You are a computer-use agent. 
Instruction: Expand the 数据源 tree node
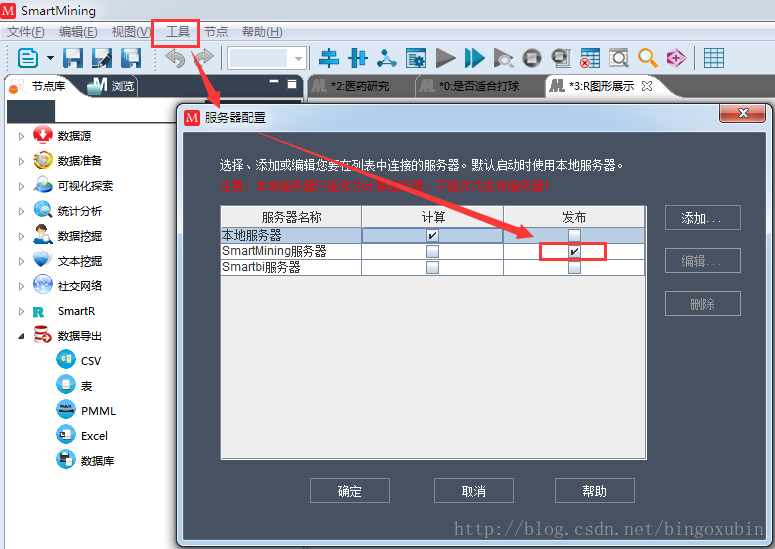[21, 136]
